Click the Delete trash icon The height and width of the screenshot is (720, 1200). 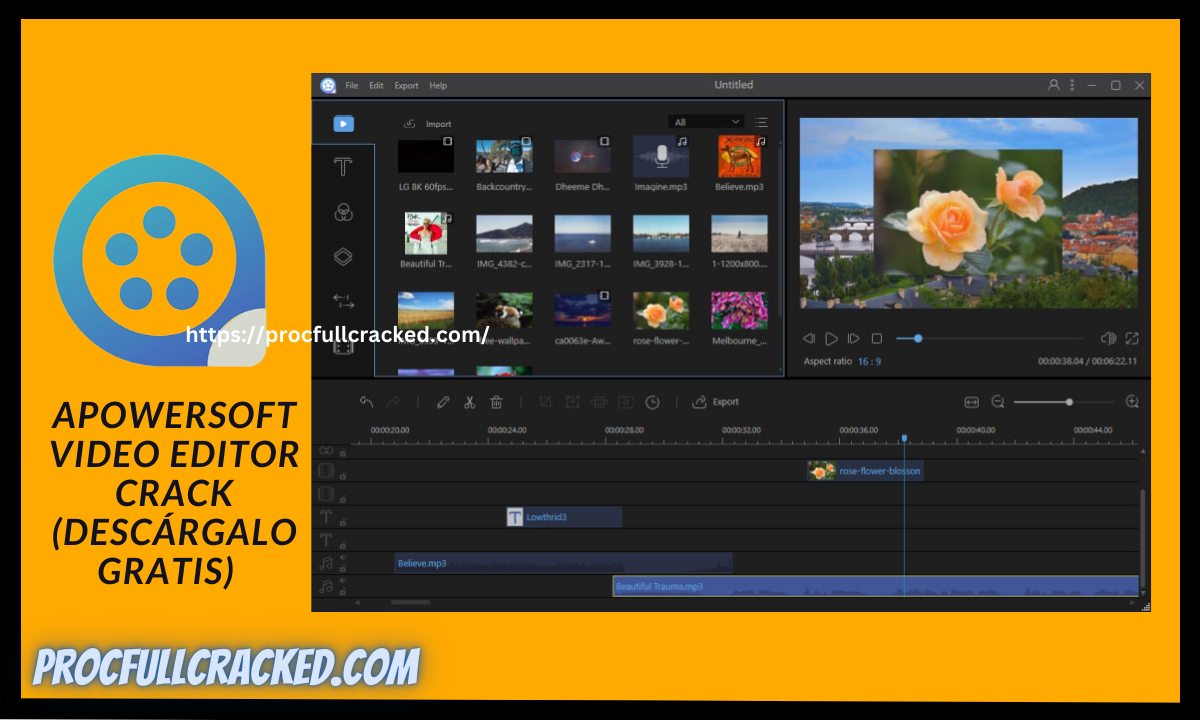click(496, 403)
